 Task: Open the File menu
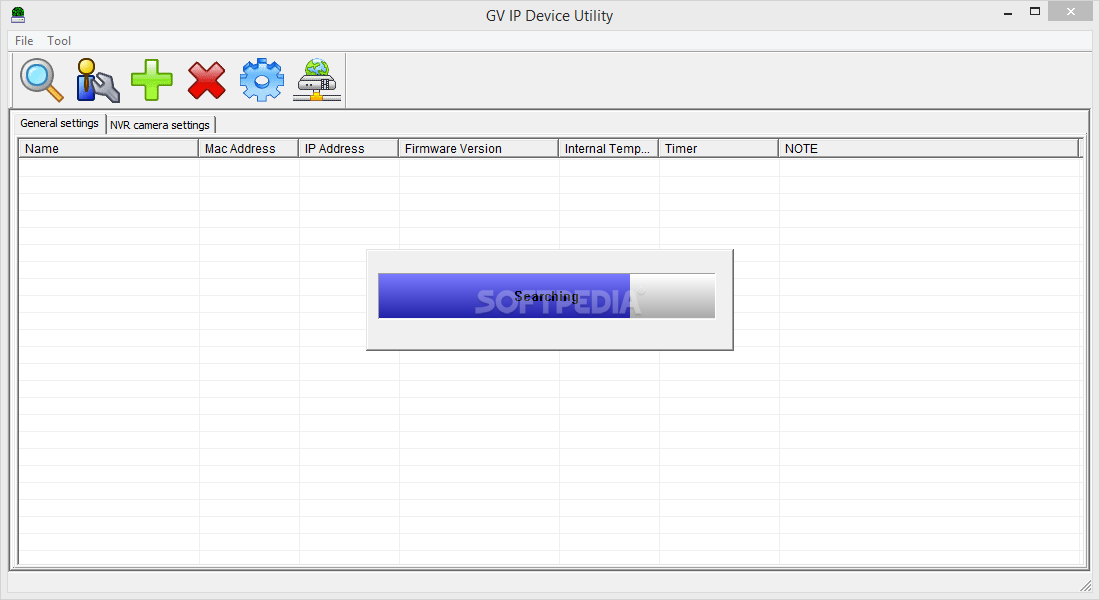pos(24,41)
